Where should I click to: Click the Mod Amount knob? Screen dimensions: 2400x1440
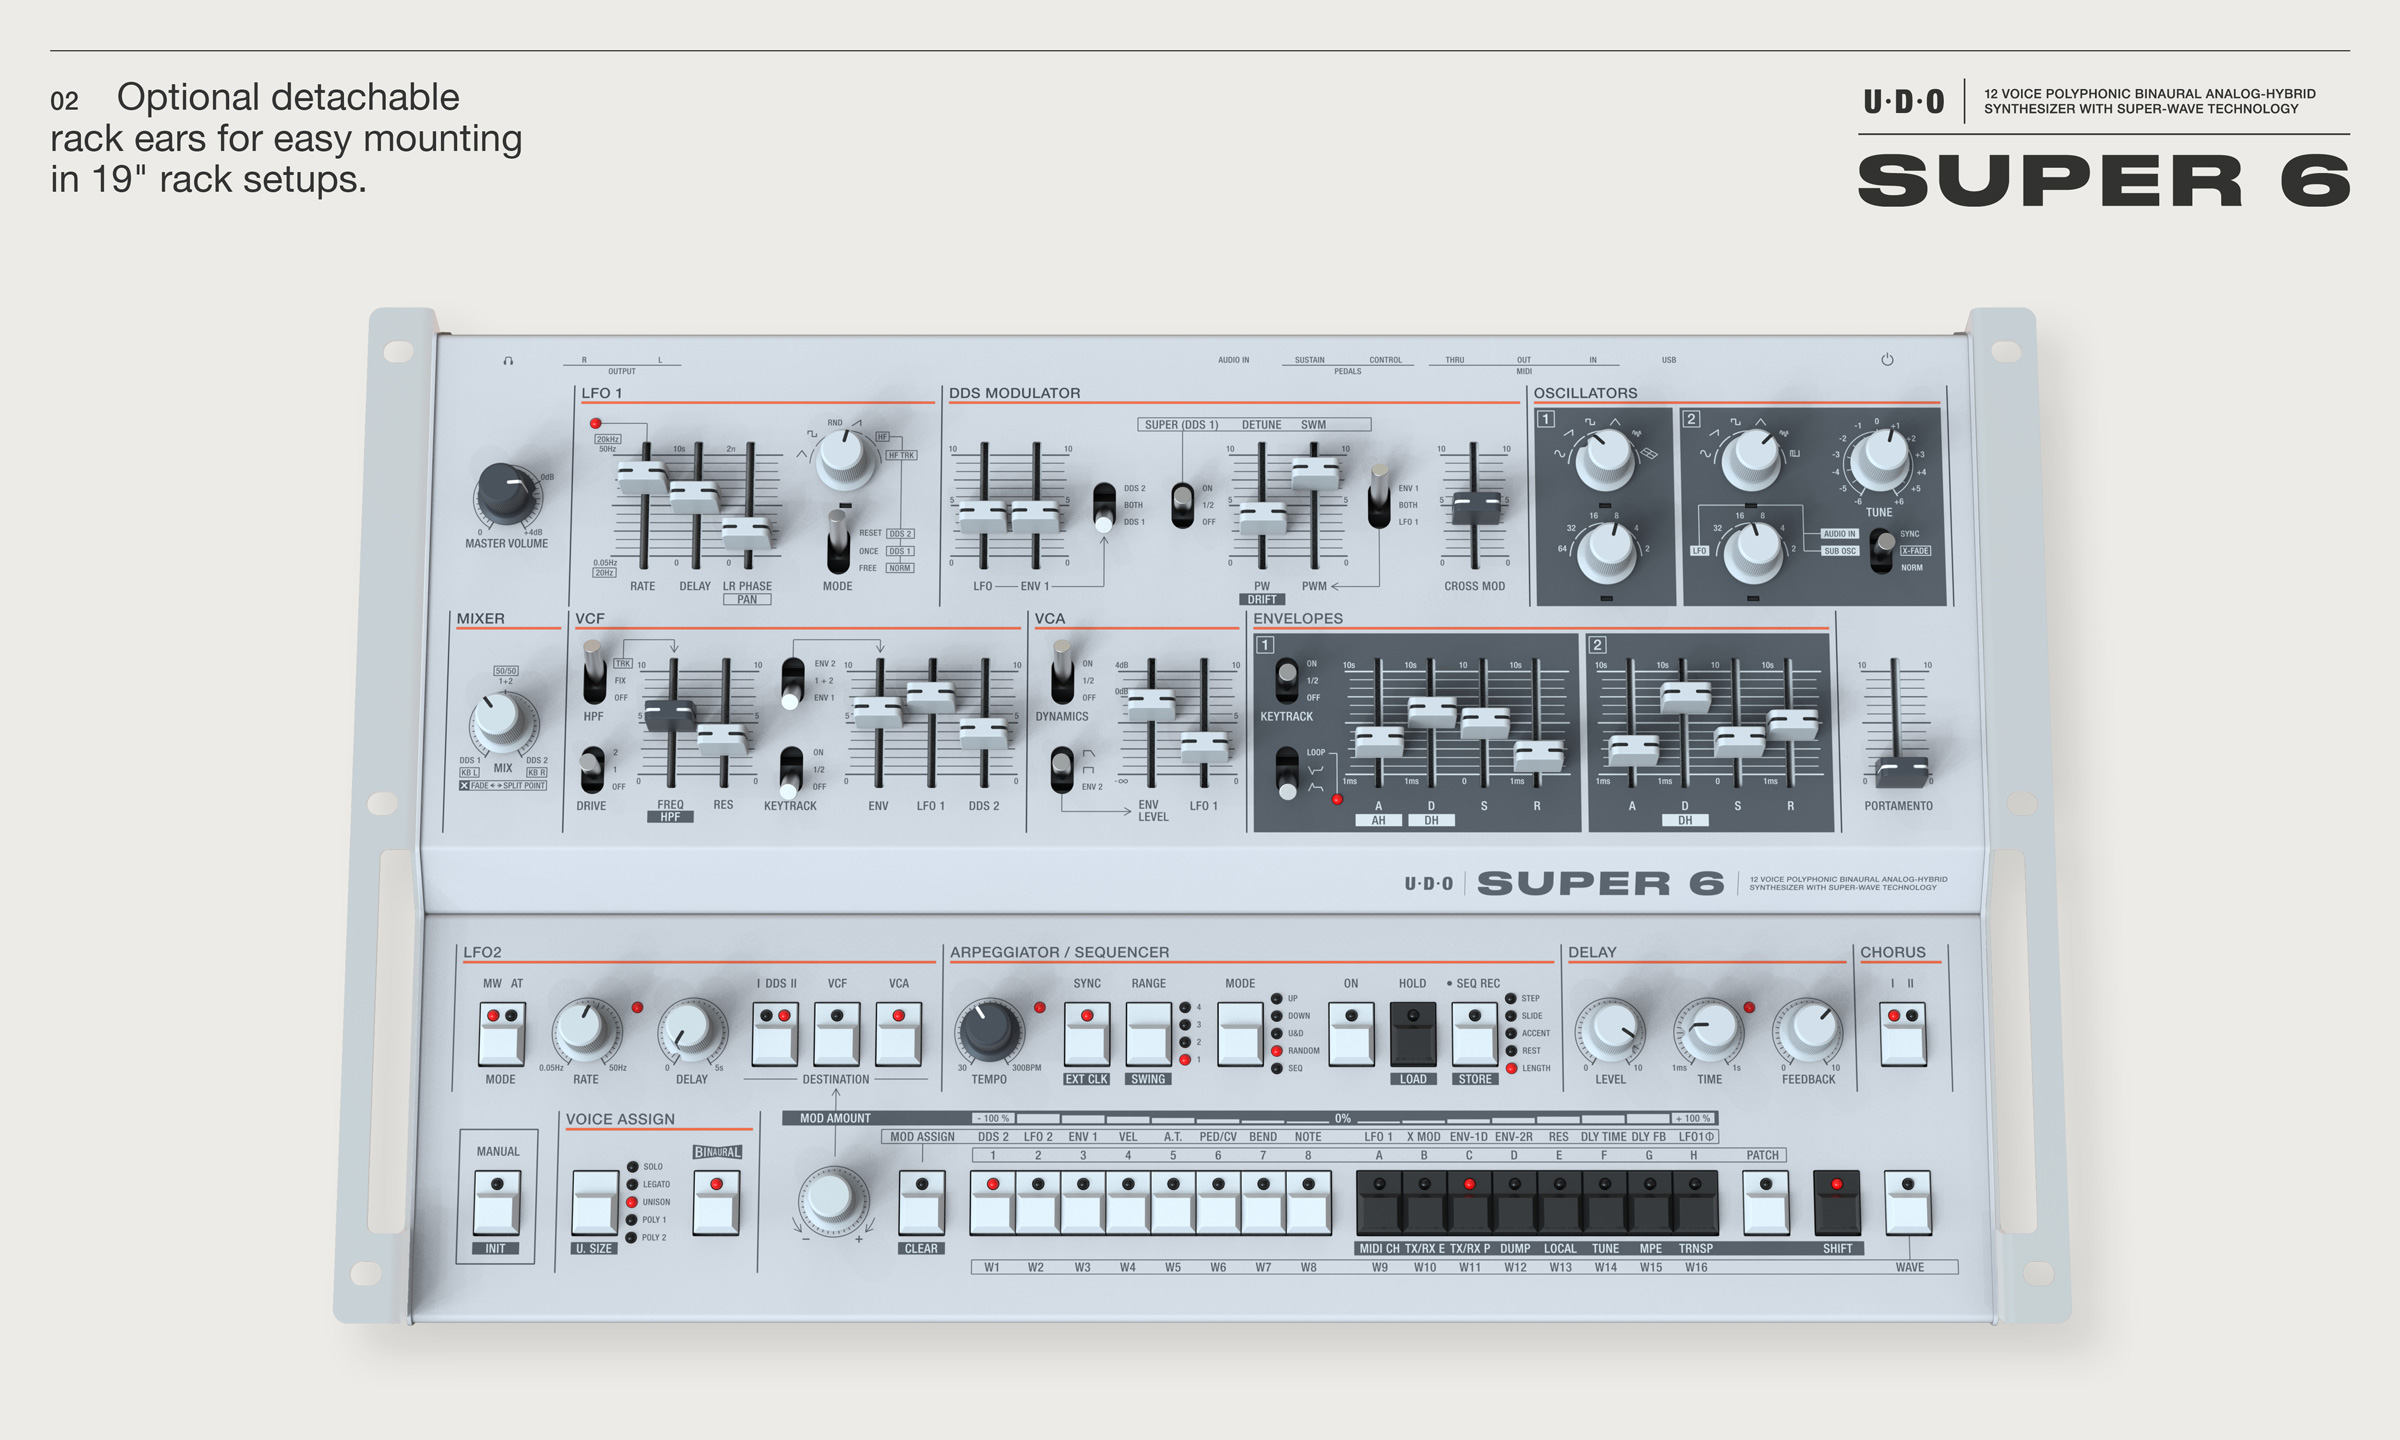[831, 1198]
